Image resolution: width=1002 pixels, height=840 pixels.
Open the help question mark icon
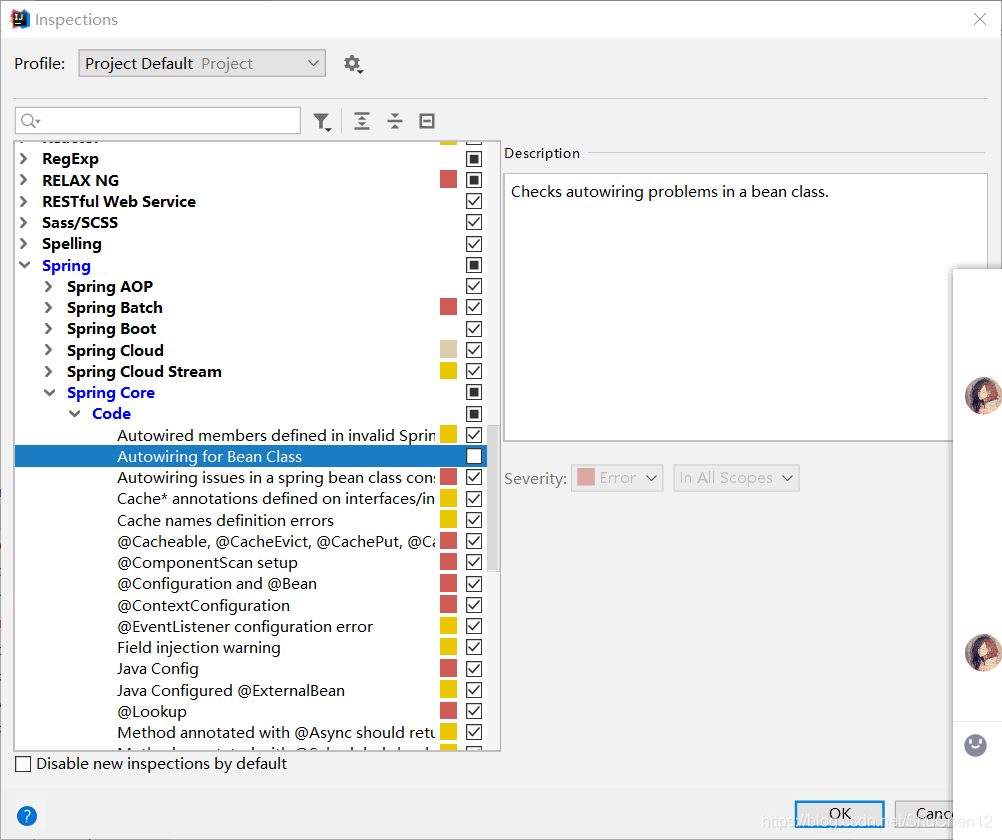click(x=27, y=816)
